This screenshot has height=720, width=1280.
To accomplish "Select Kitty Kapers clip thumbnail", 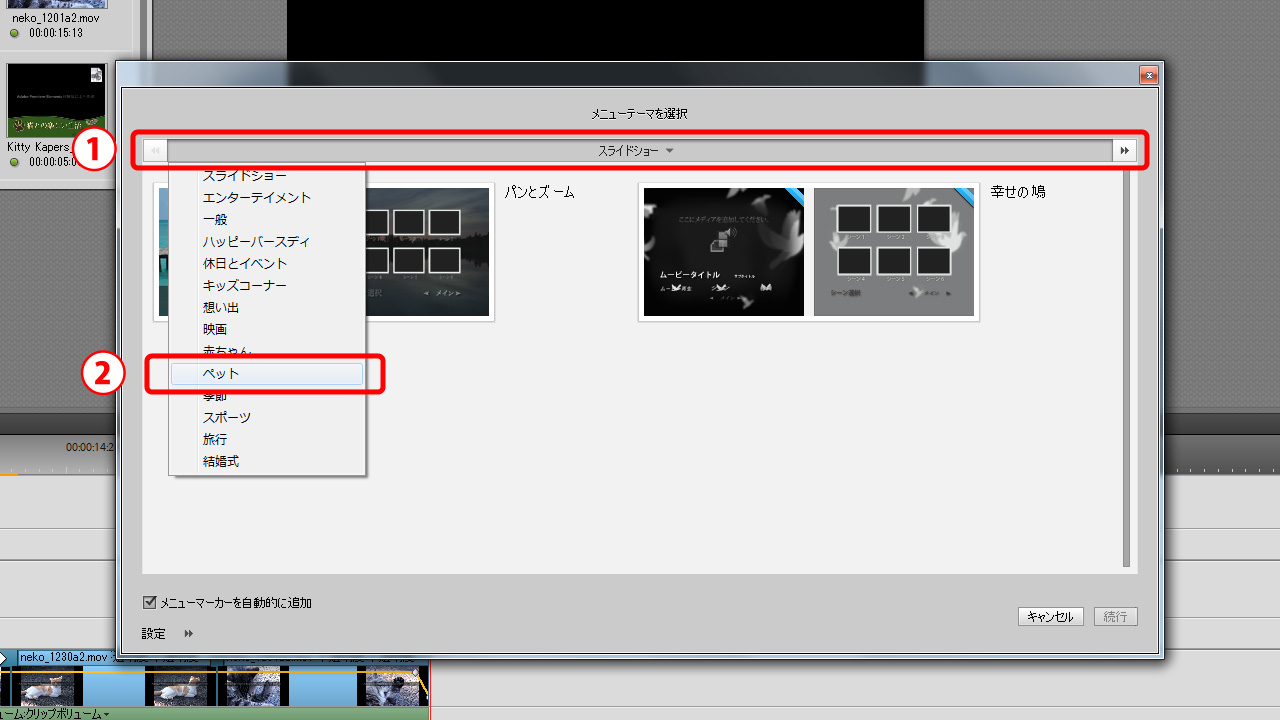I will (56, 101).
